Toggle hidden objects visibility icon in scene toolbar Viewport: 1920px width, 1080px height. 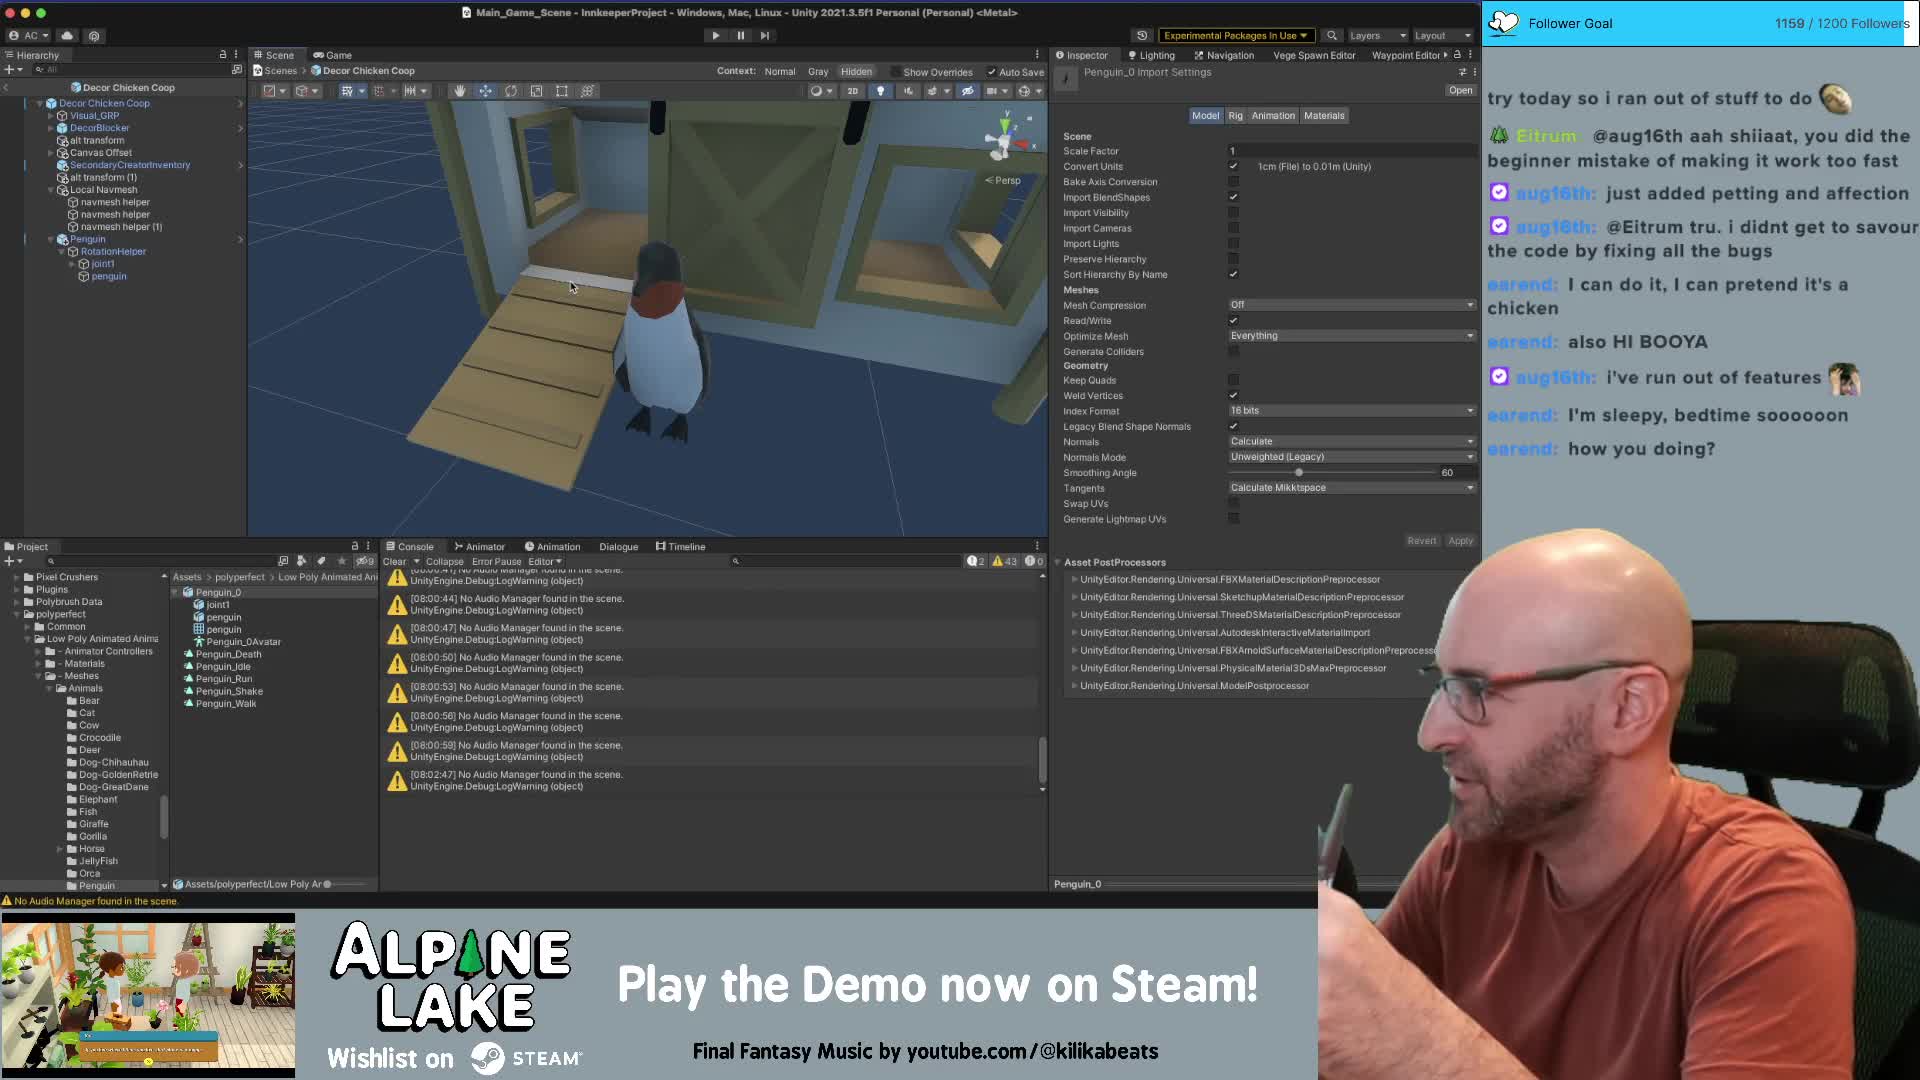tap(967, 91)
